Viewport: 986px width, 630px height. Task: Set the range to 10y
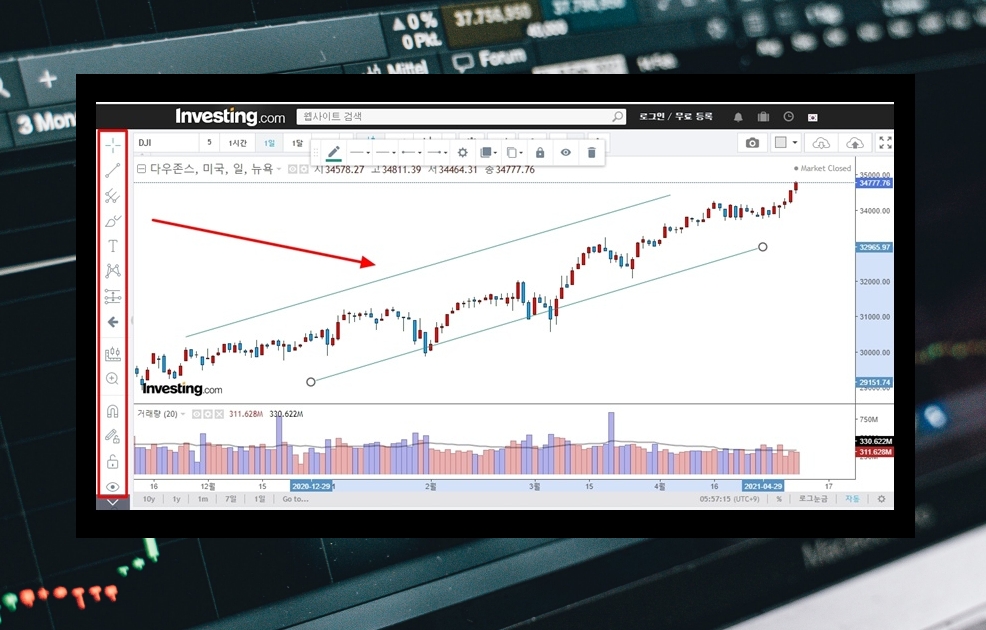coord(149,499)
